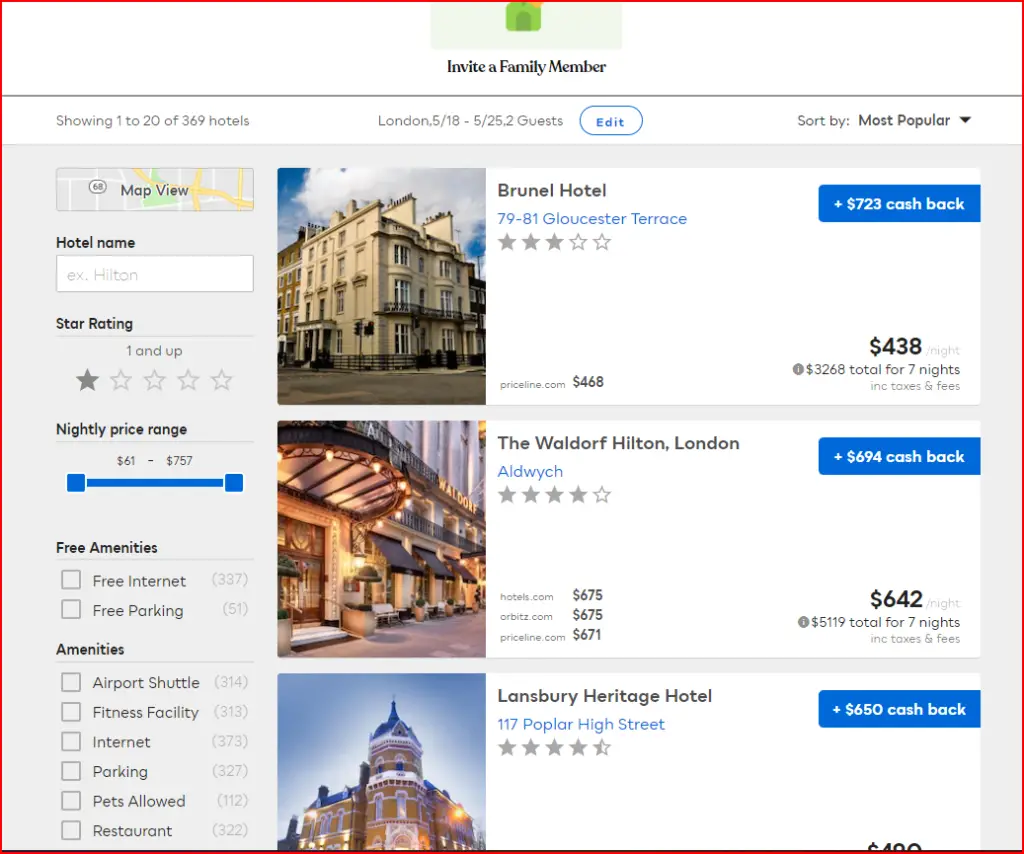
Task: Click the hotels.com $675 price
Action: coord(588,595)
